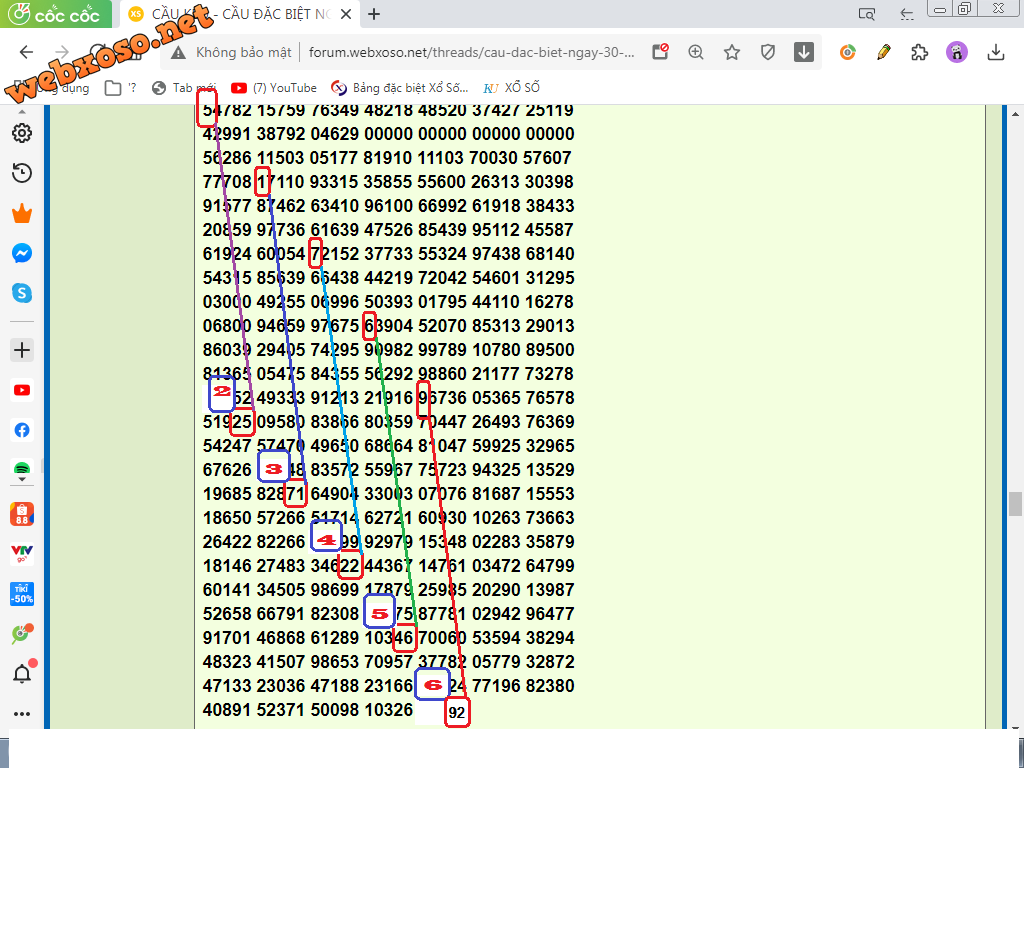Expand sidebar more options (three dots)

click(22, 714)
